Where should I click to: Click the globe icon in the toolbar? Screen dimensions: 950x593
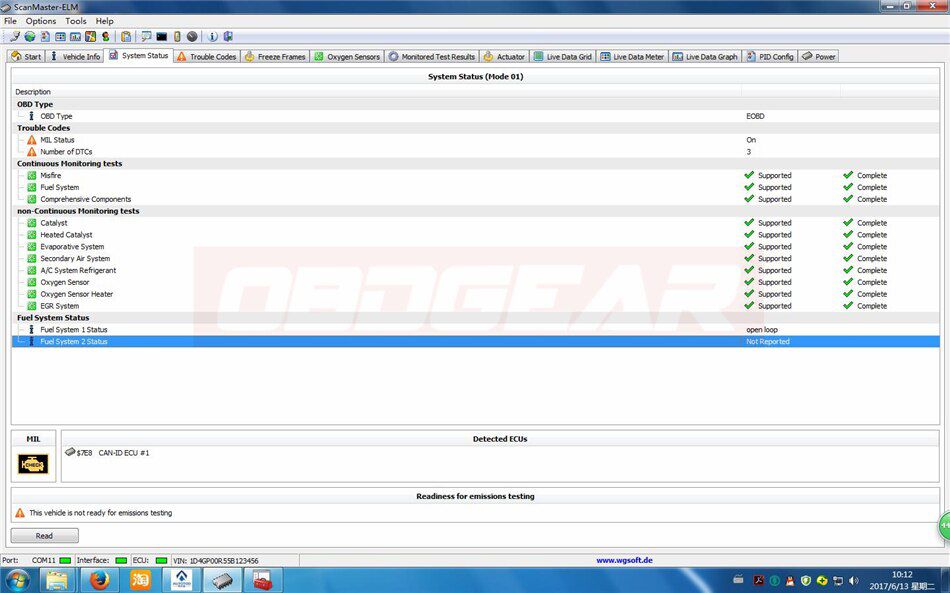pyautogui.click(x=30, y=36)
